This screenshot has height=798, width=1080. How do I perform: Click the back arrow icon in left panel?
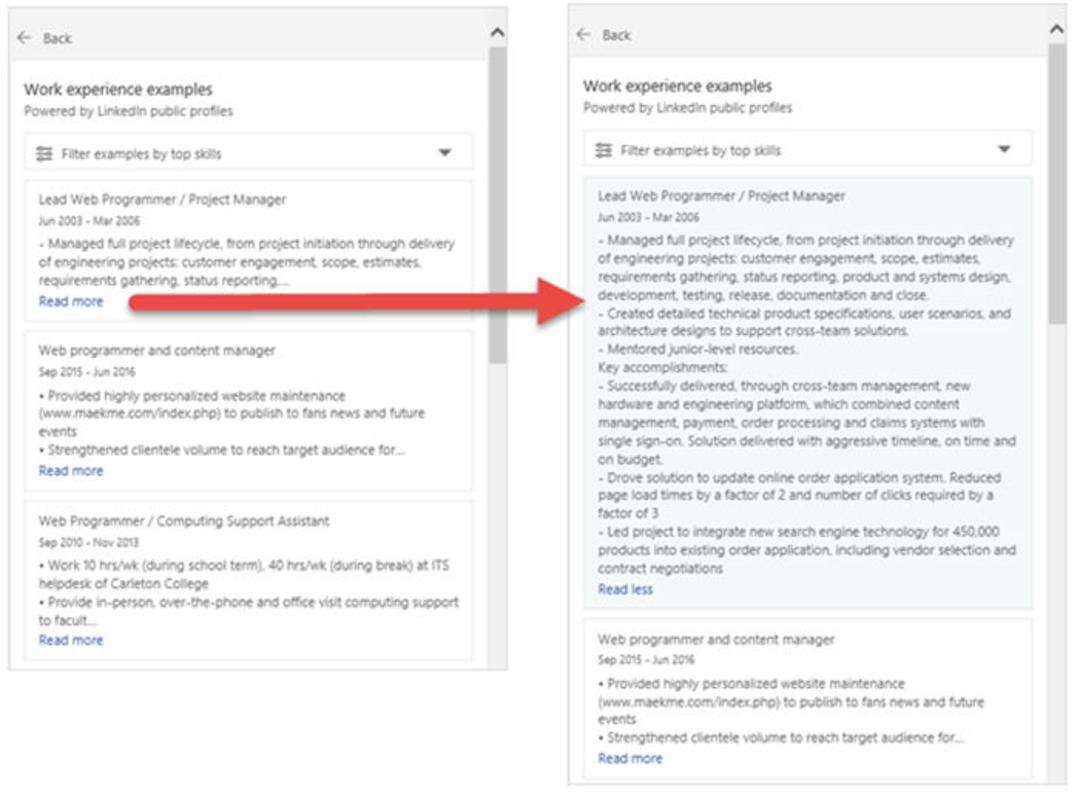point(25,38)
